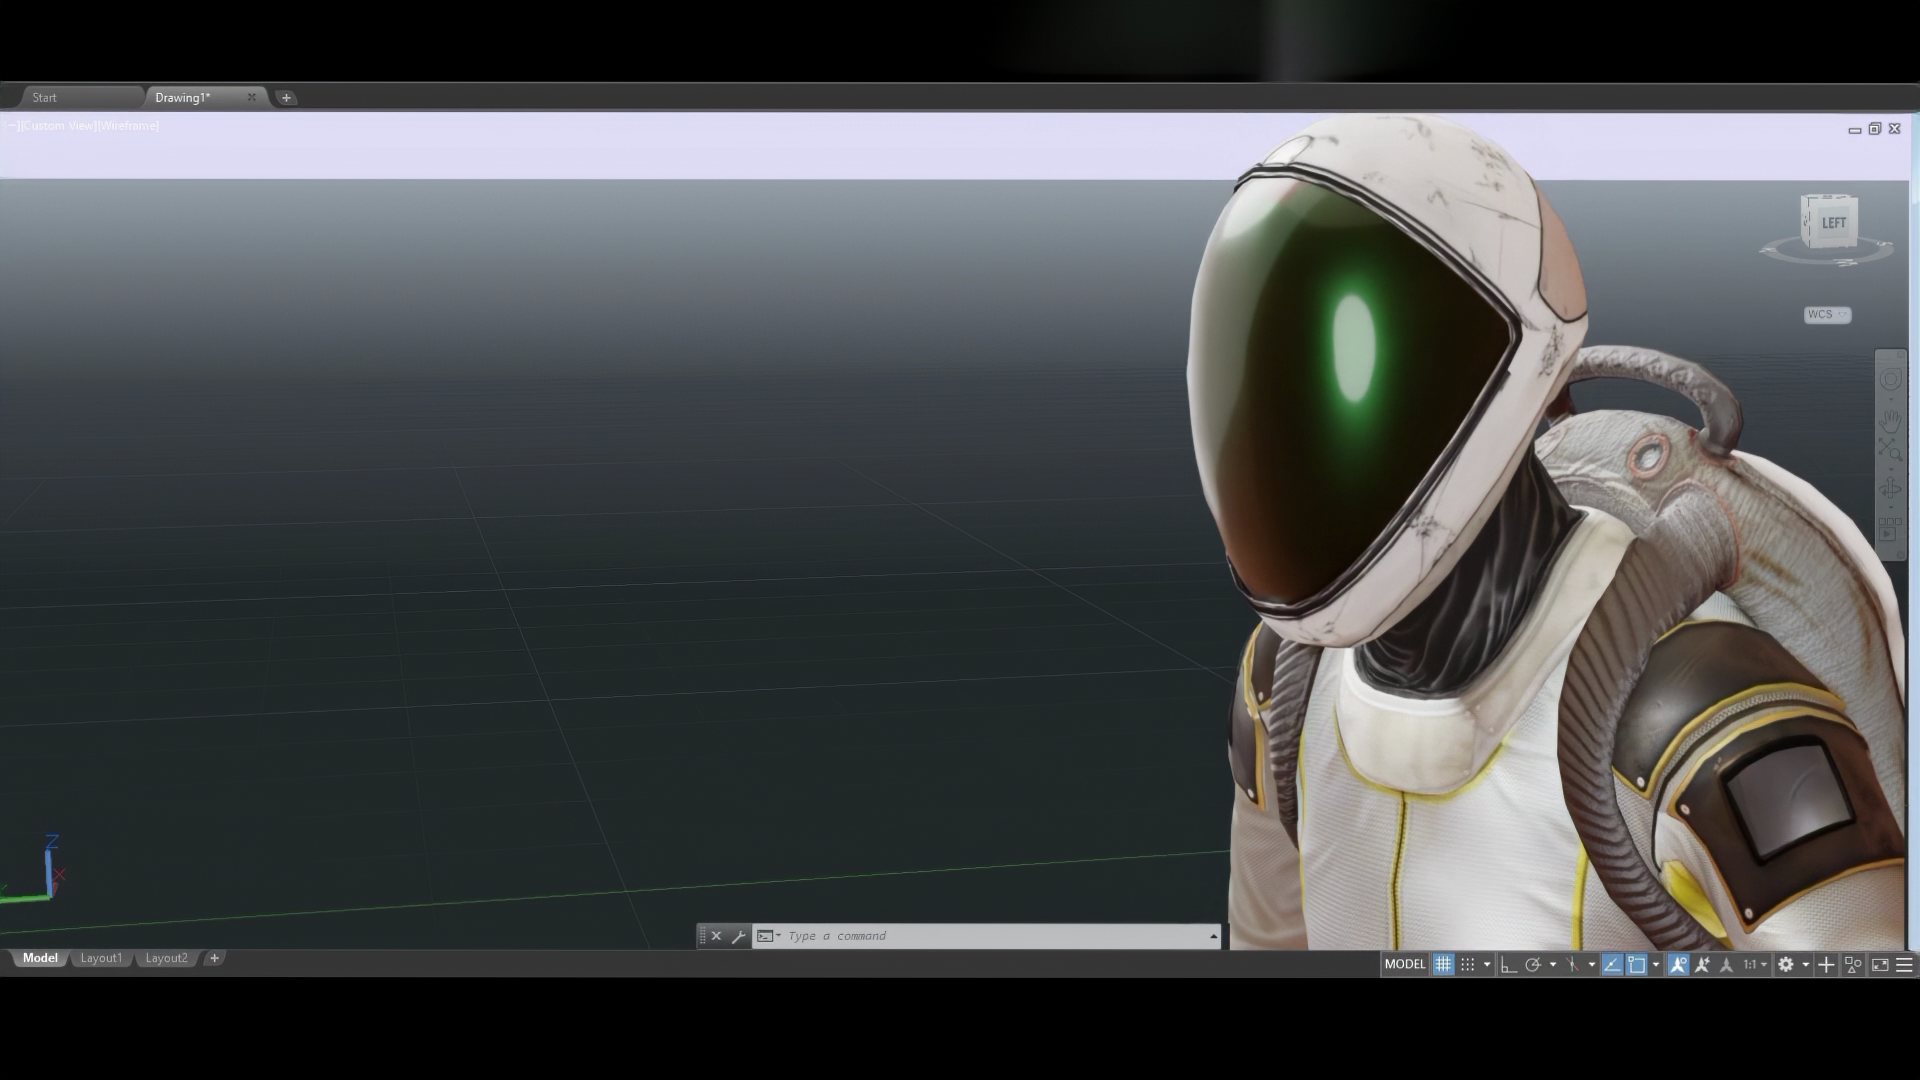The image size is (1920, 1080).
Task: Click the command line Customize wrench icon
Action: pyautogui.click(x=738, y=936)
